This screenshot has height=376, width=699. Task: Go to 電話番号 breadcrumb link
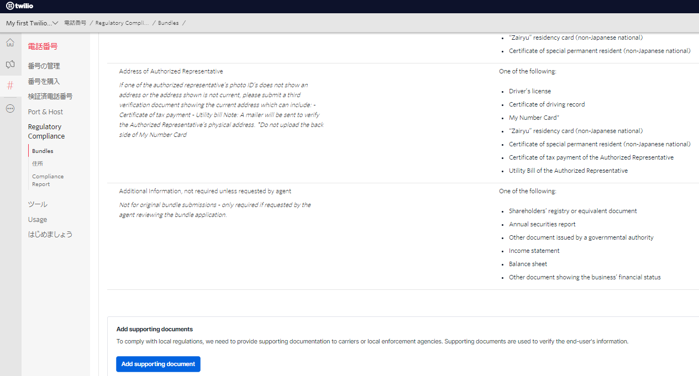click(x=75, y=23)
